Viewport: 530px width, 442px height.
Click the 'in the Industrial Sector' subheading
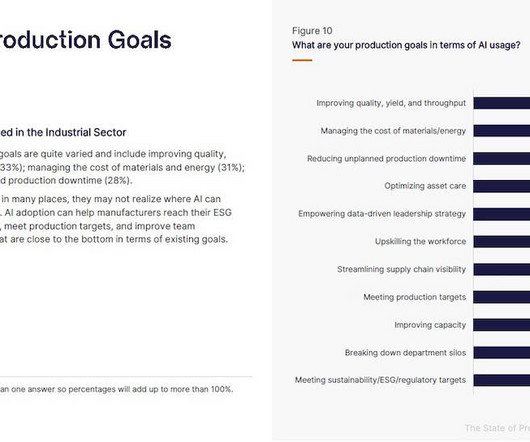pyautogui.click(x=63, y=132)
